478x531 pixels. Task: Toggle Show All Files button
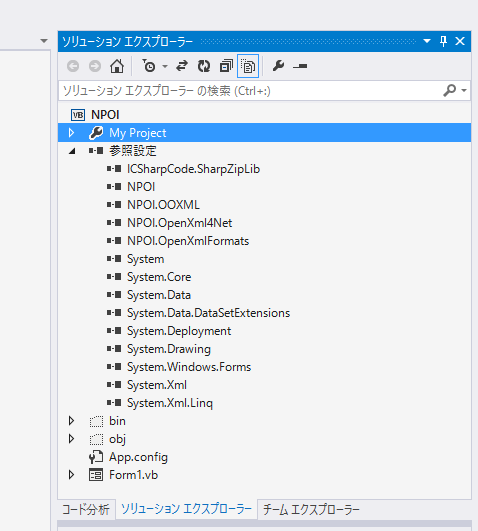pos(248,66)
